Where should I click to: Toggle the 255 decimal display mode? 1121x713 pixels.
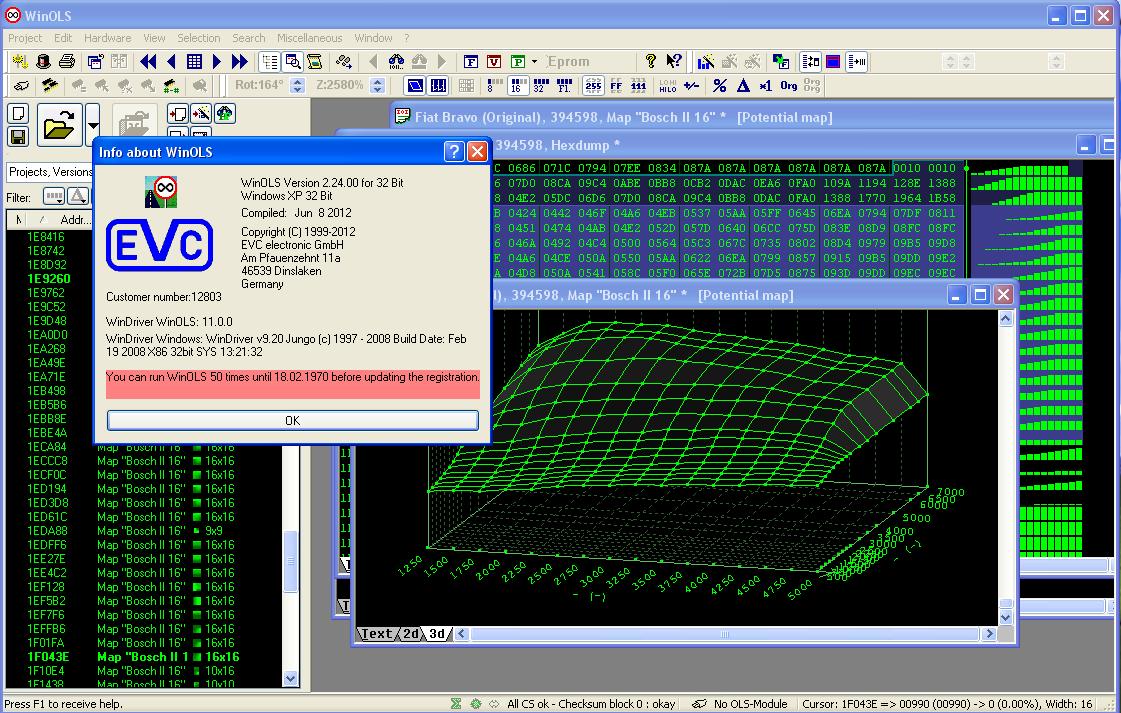pyautogui.click(x=593, y=86)
